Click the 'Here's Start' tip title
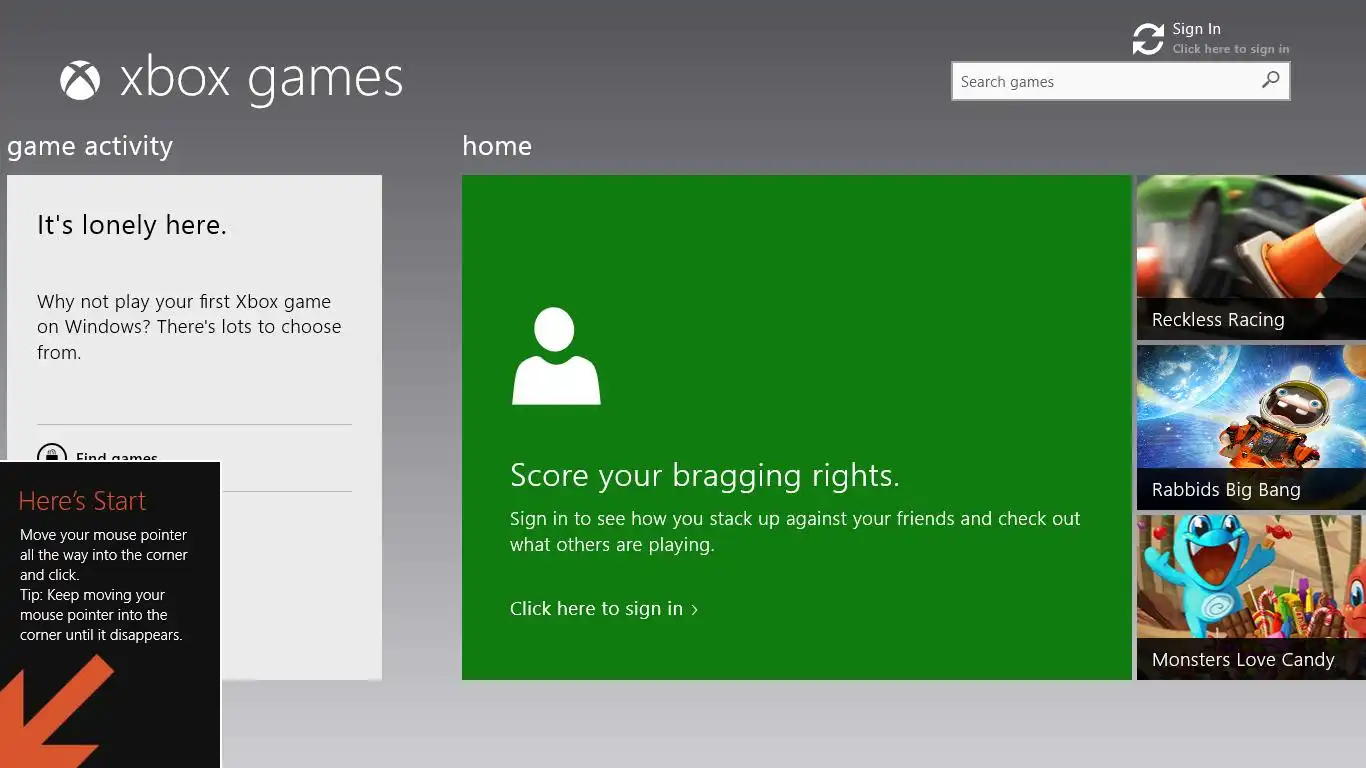Image resolution: width=1366 pixels, height=768 pixels. pos(82,500)
